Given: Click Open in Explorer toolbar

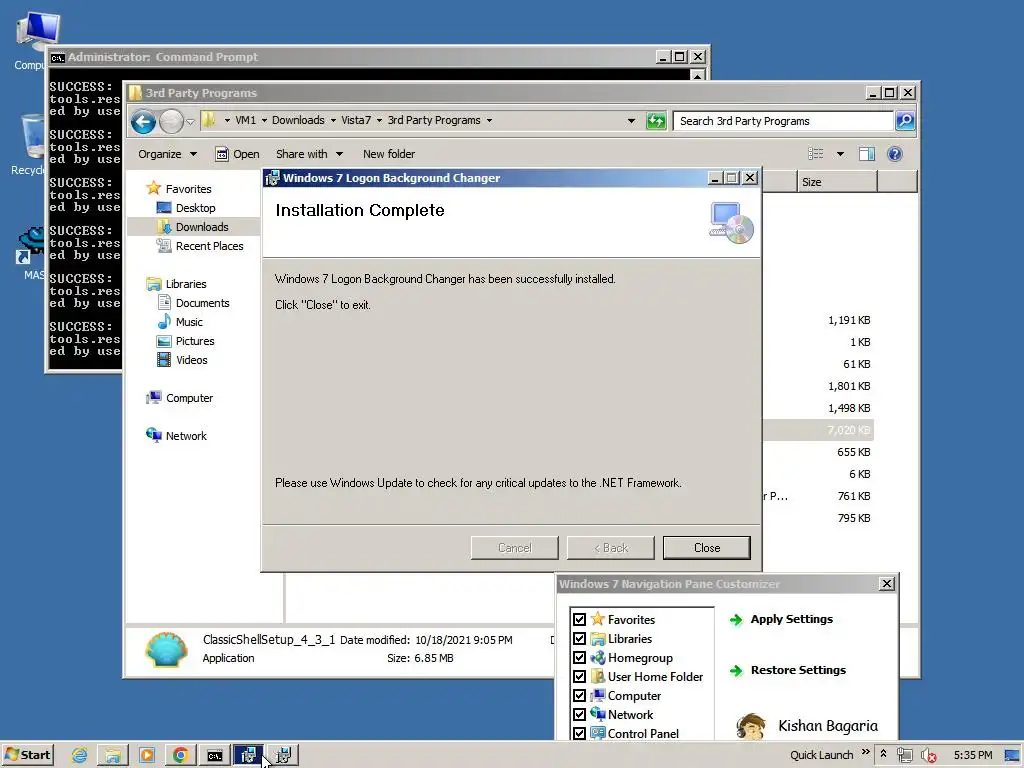Looking at the screenshot, I should (238, 154).
